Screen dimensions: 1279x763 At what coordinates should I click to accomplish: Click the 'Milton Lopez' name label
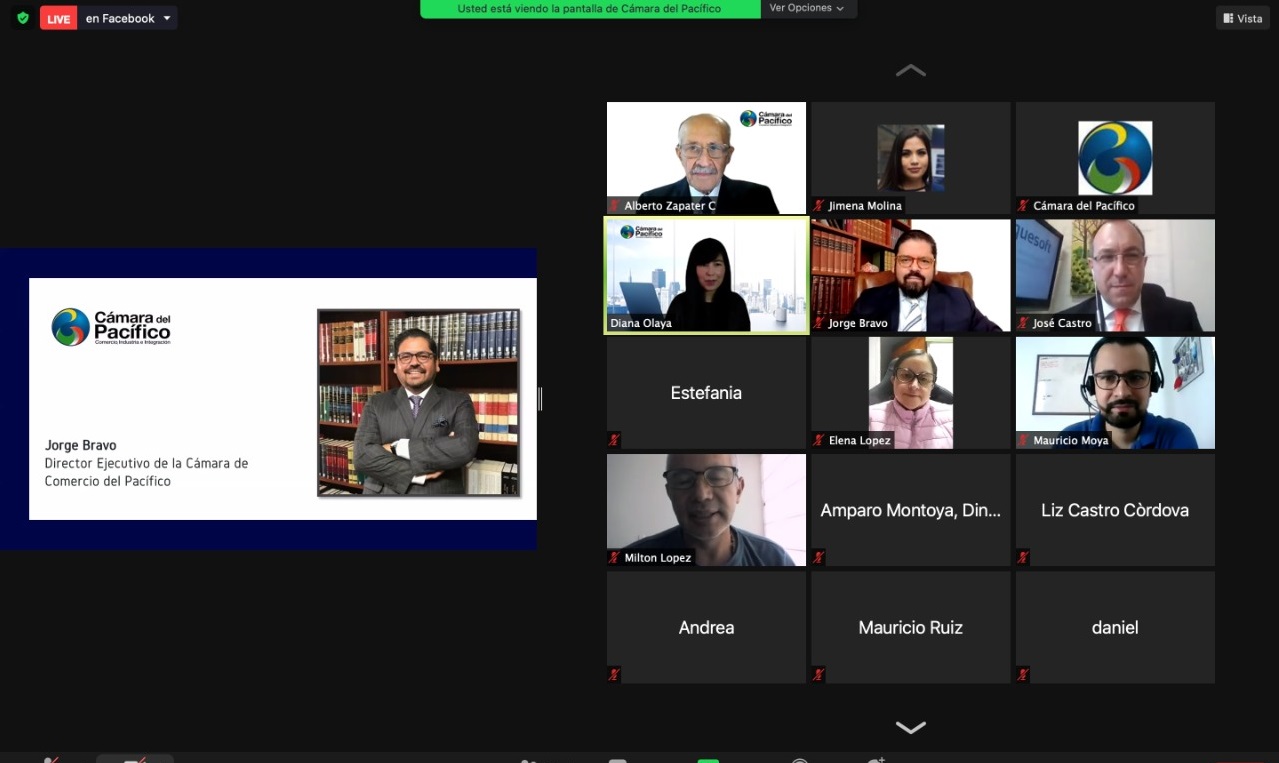click(x=658, y=557)
